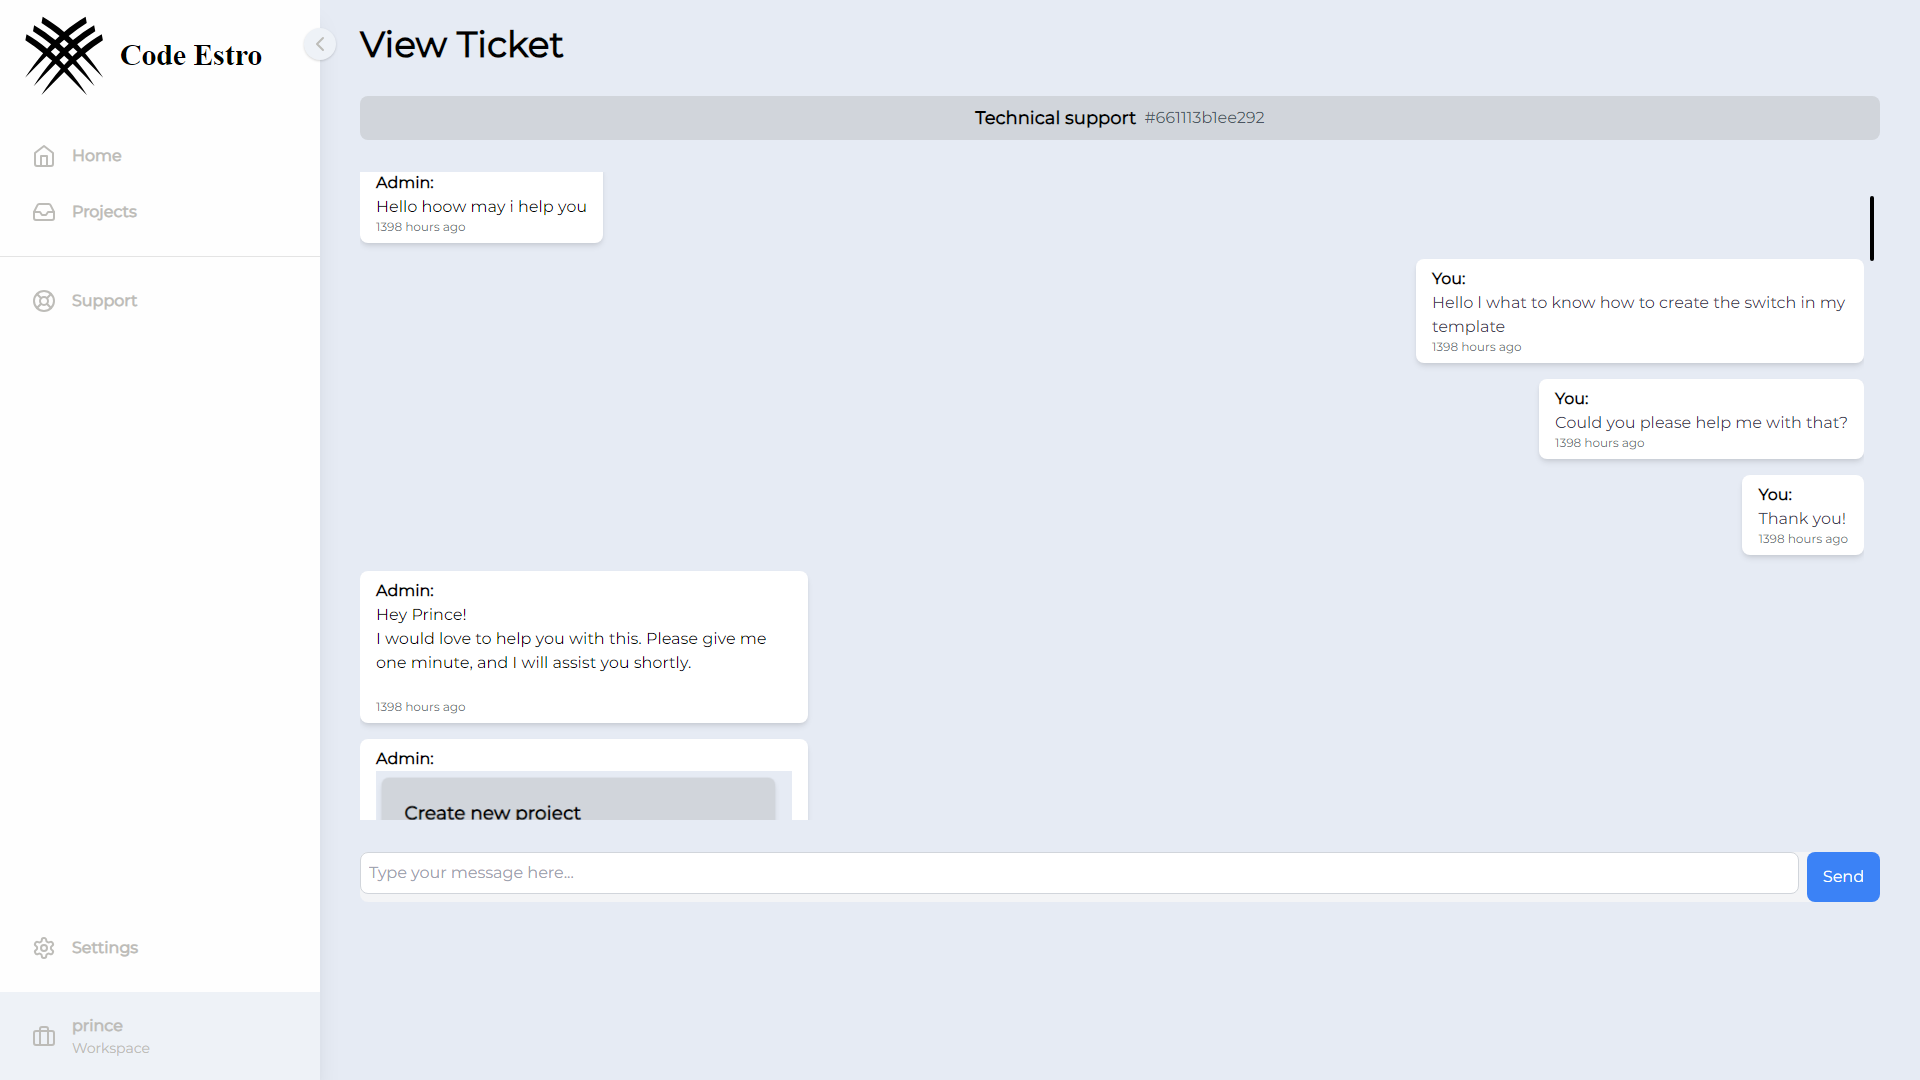Click the Thank you! message bubble
This screenshot has width=1920, height=1080.
click(1801, 515)
